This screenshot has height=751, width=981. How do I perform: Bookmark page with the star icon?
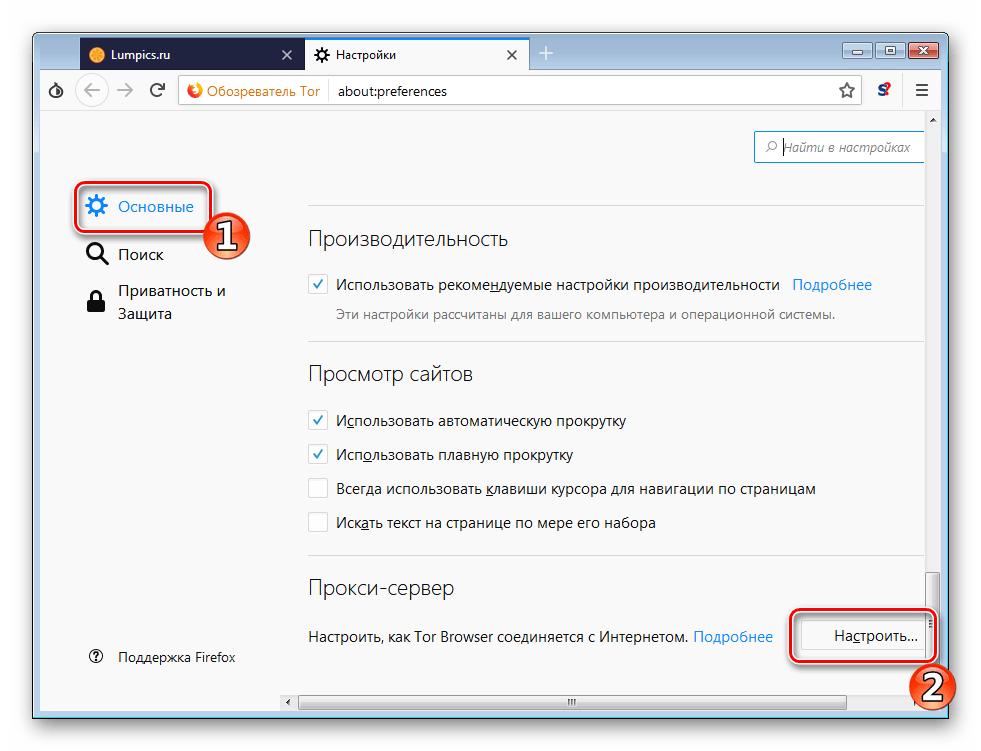click(847, 91)
